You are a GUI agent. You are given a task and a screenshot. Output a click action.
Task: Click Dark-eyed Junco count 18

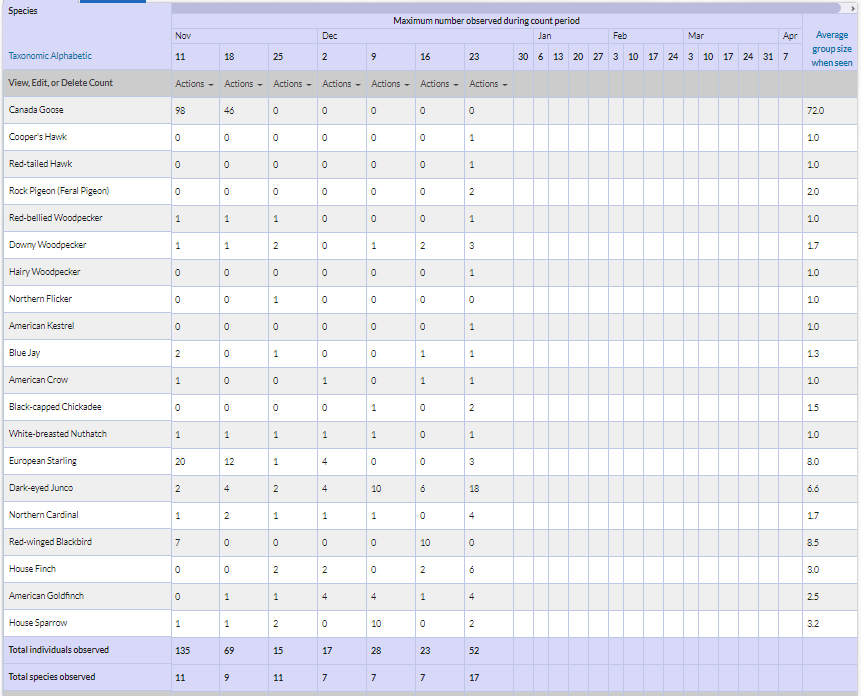click(x=474, y=489)
